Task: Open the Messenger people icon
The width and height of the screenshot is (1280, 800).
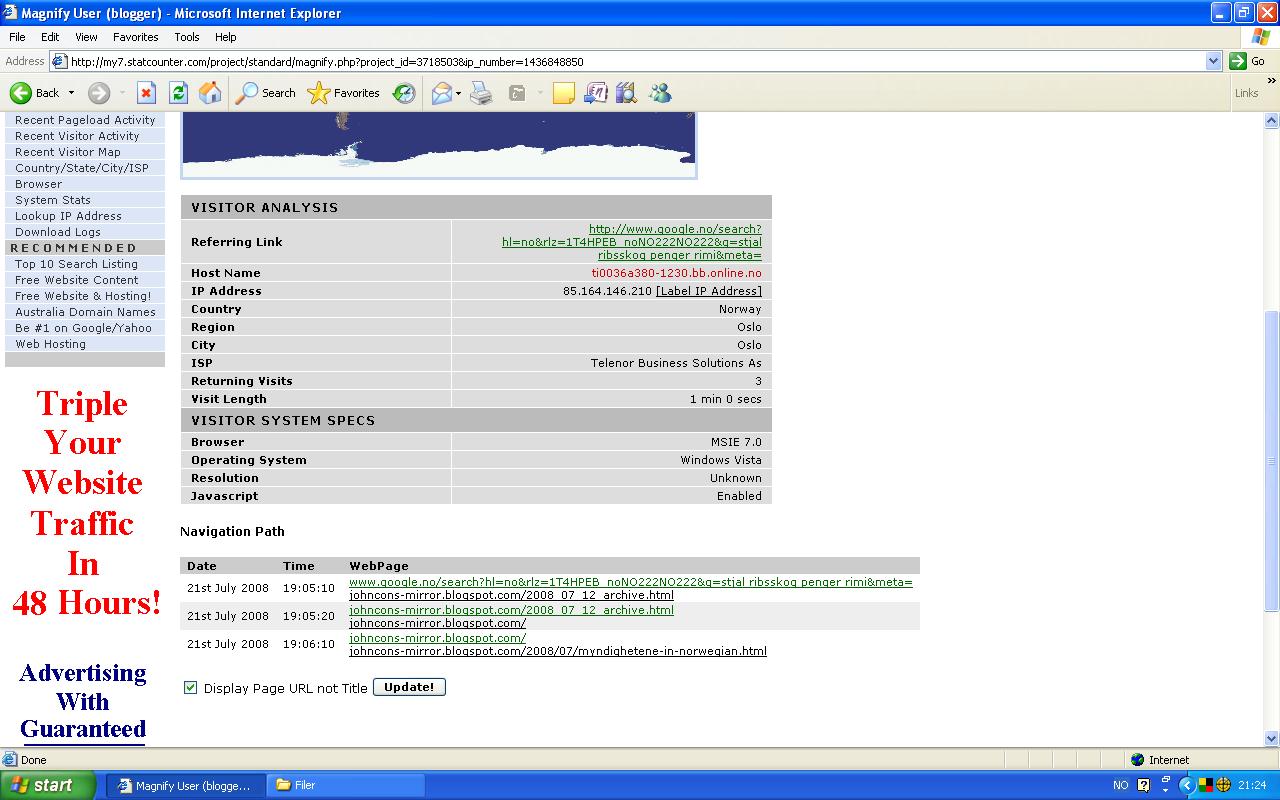Action: click(x=660, y=93)
